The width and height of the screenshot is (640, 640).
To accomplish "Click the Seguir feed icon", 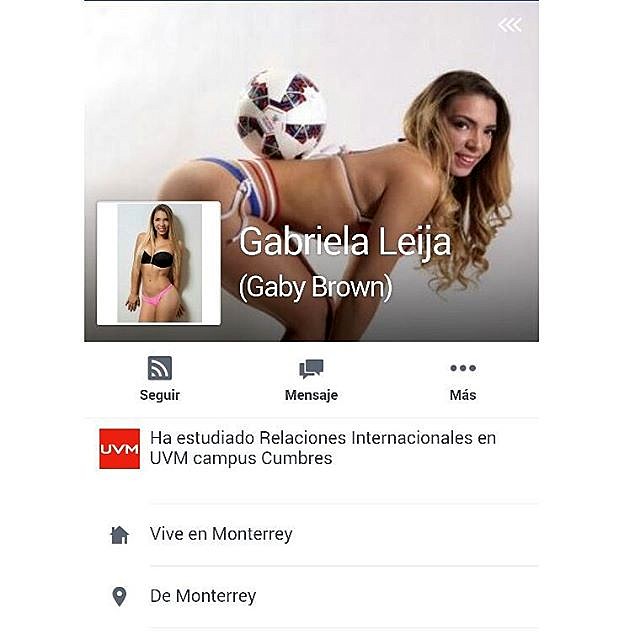I will 160,368.
